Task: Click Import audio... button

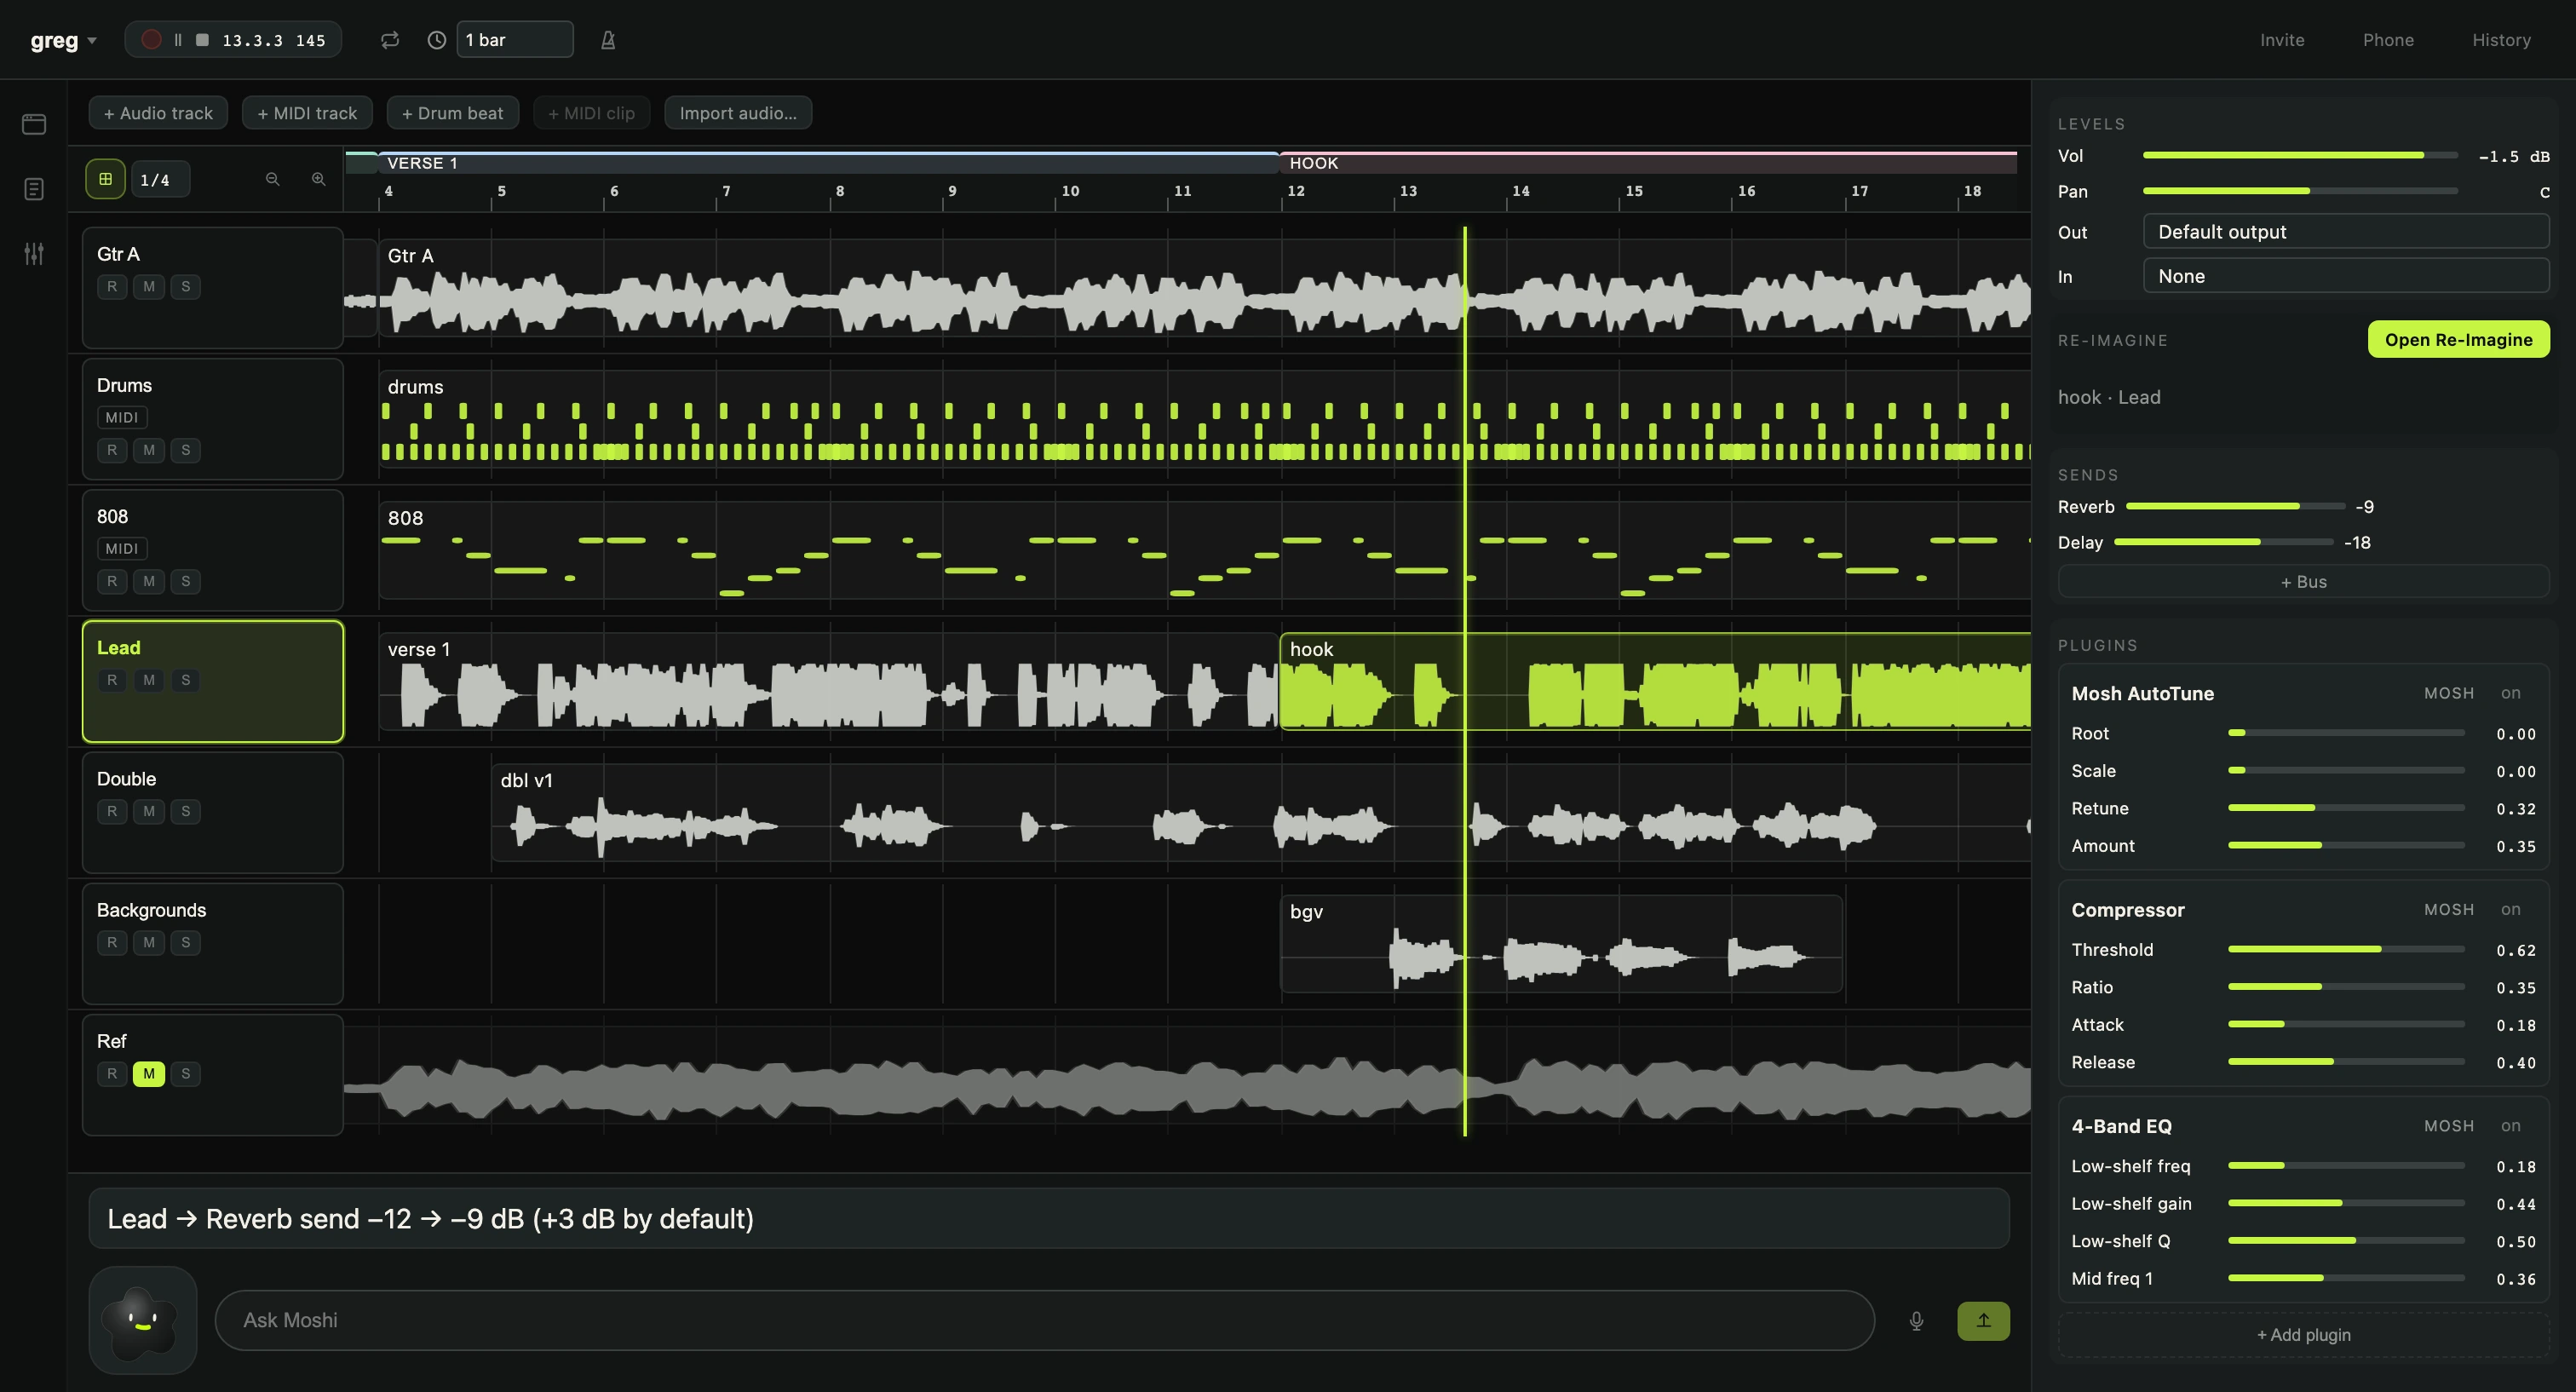Action: coord(738,113)
